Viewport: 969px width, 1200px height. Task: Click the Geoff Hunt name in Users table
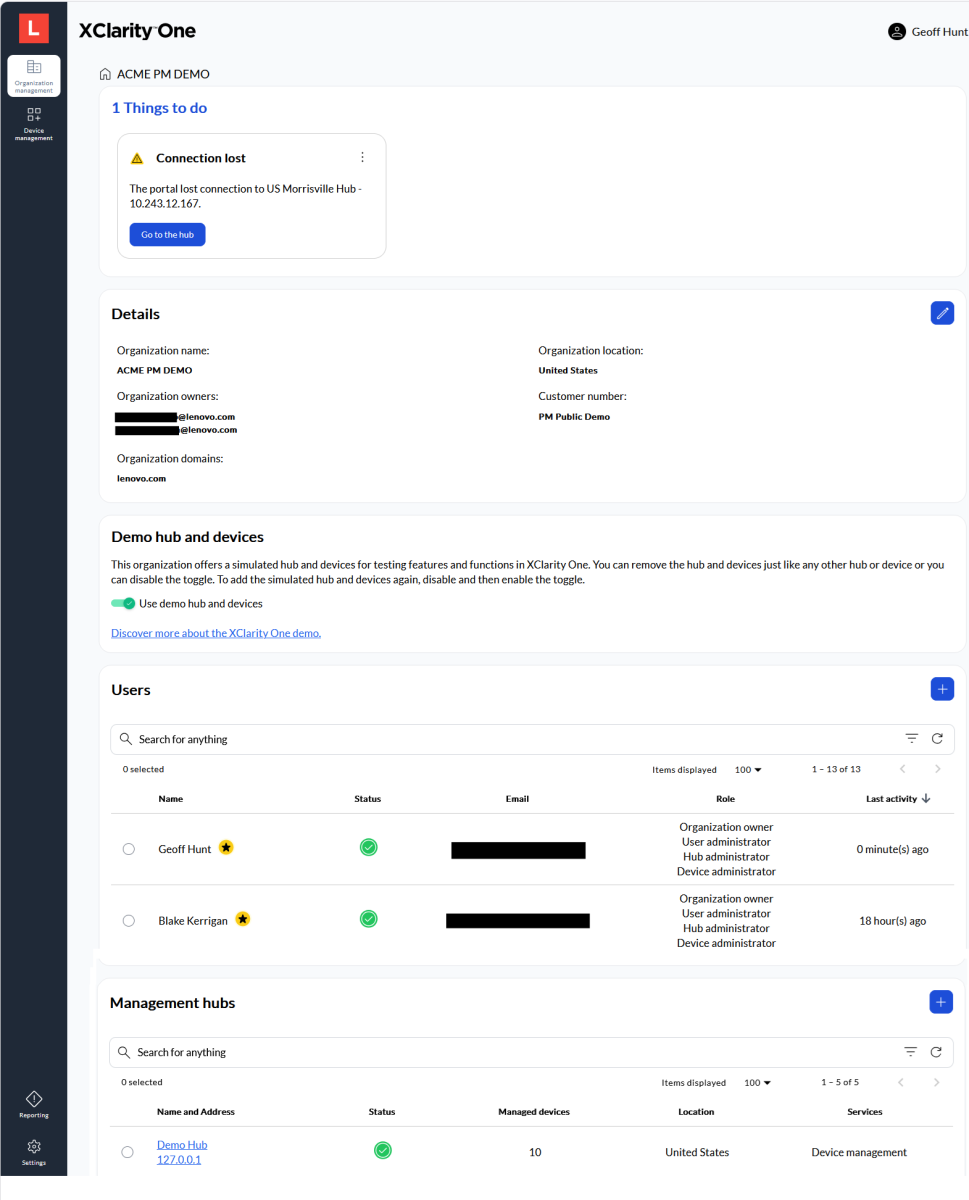185,849
